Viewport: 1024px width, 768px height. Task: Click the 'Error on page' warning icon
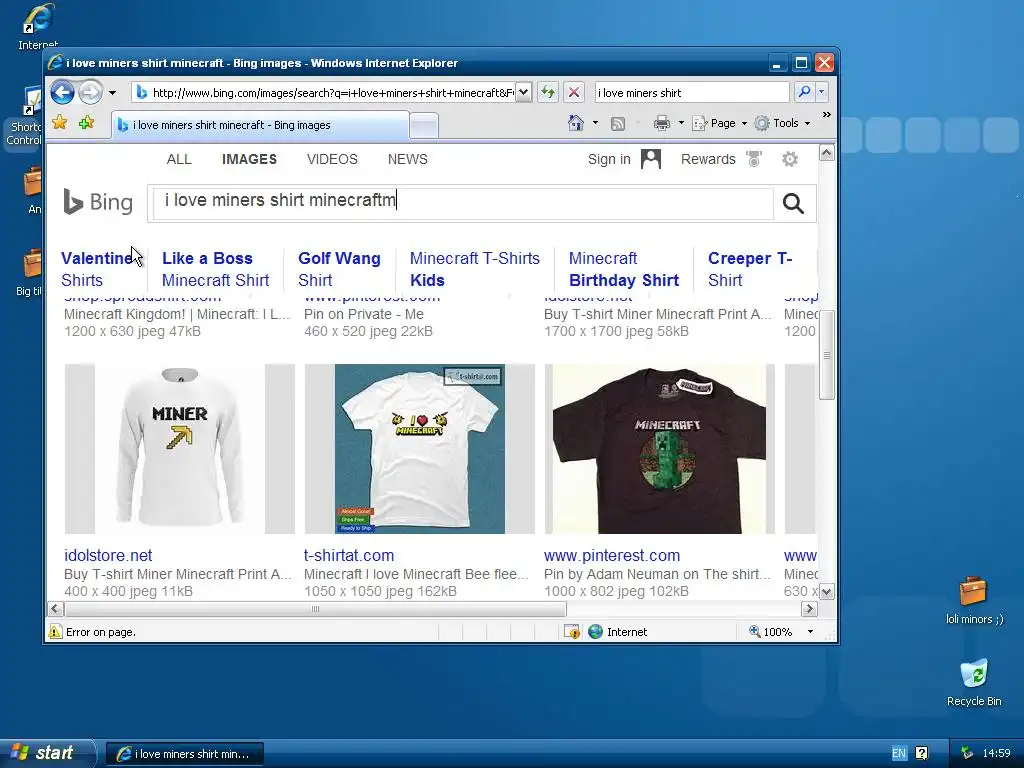pyautogui.click(x=55, y=632)
